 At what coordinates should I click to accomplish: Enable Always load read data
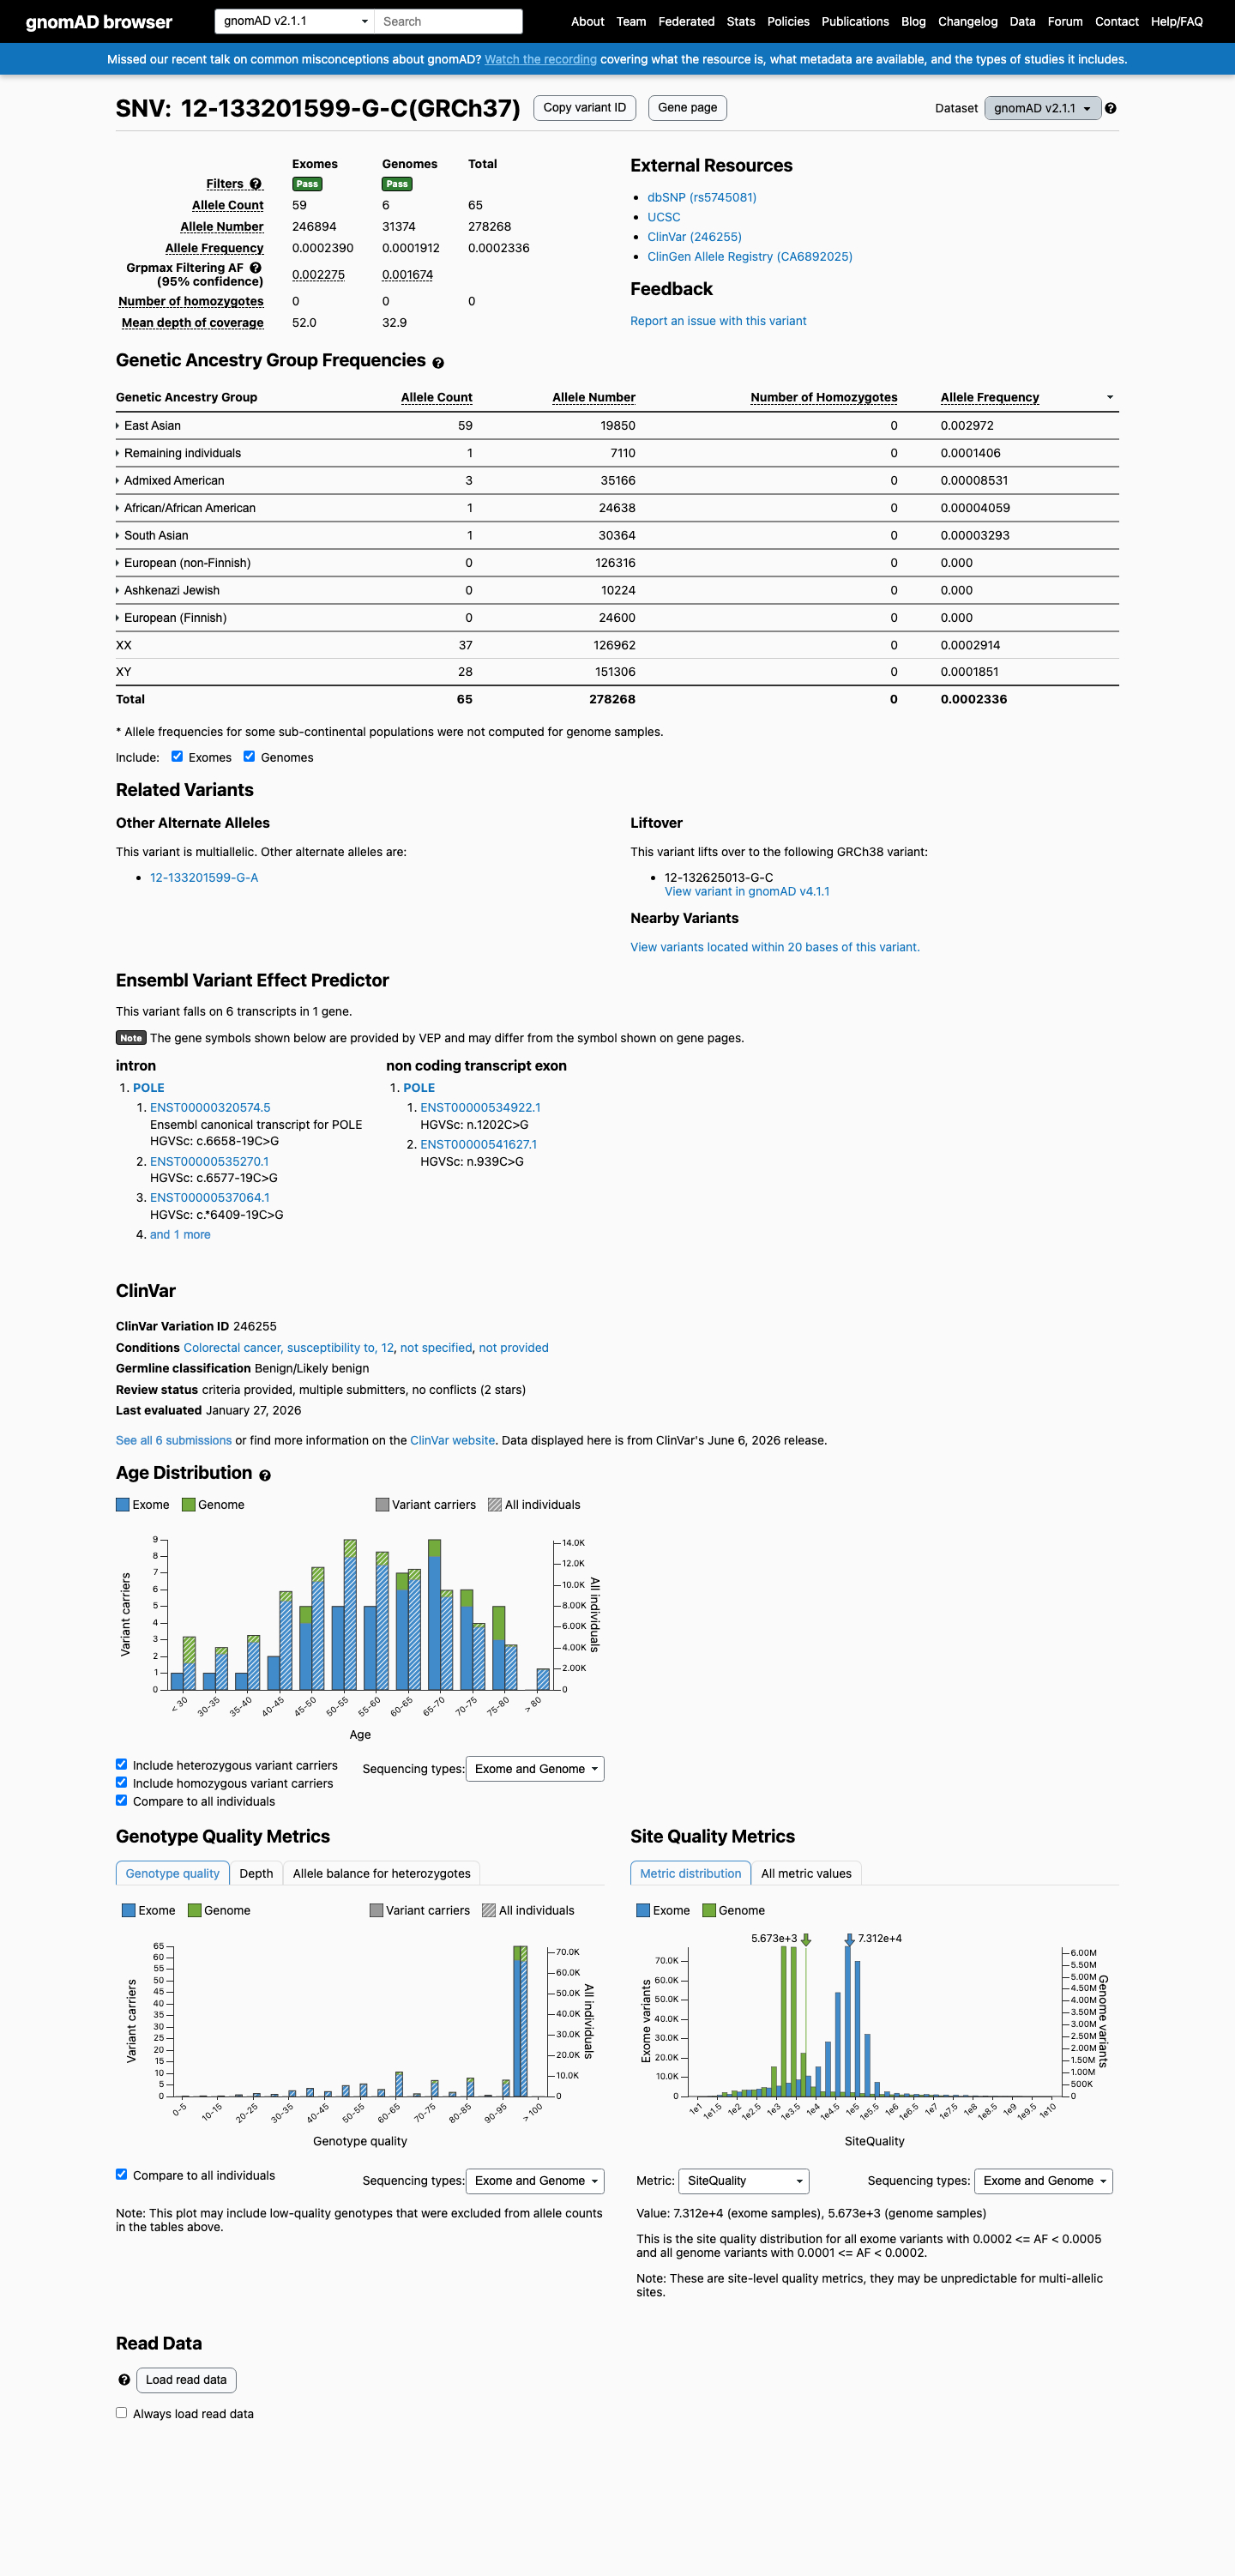(121, 2413)
